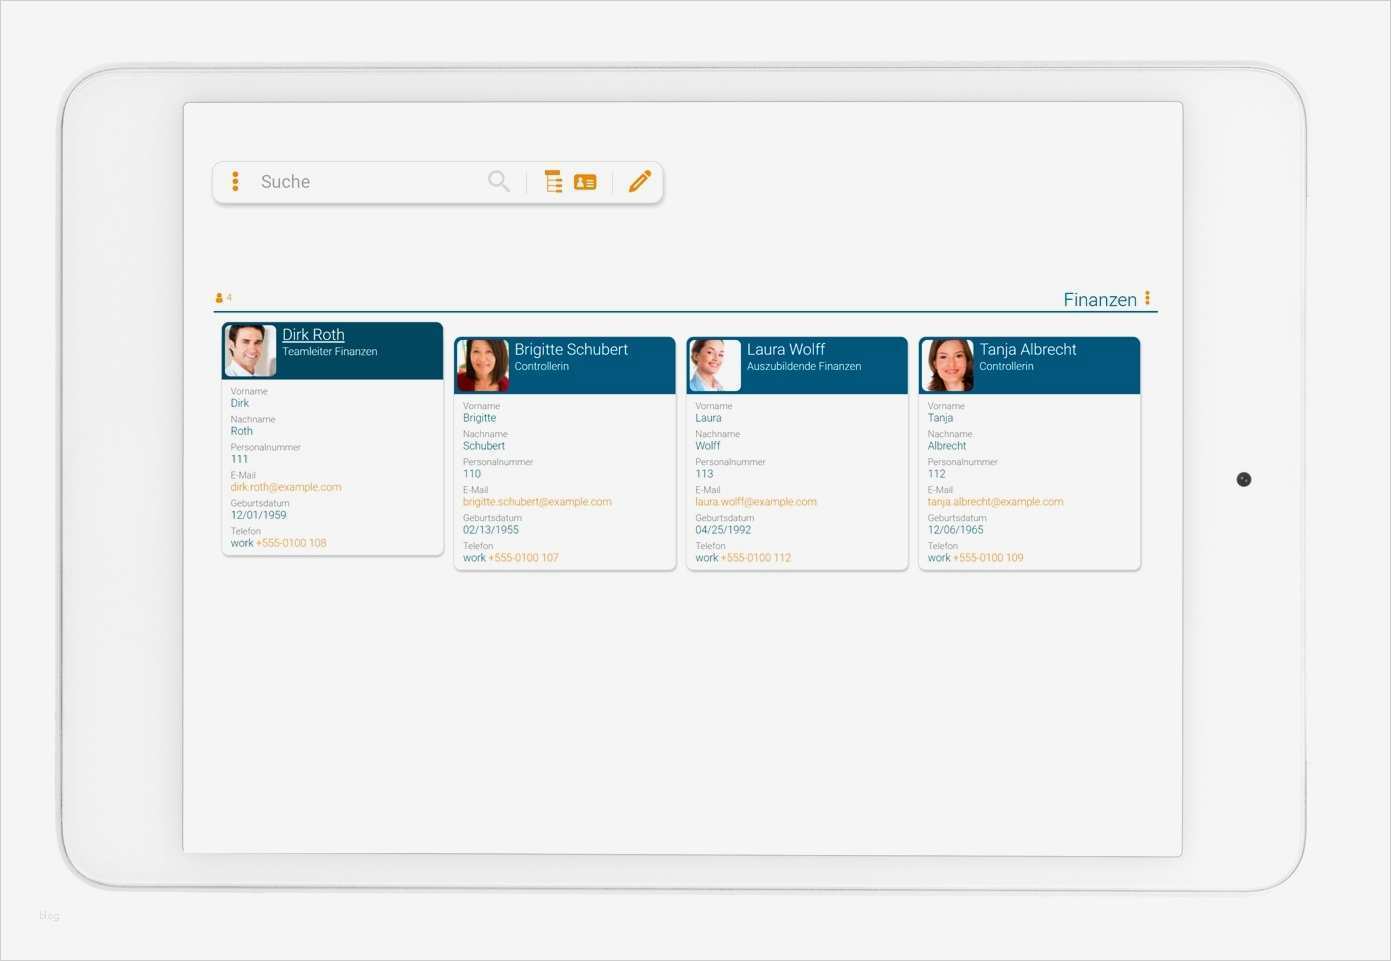Switch to the contact card view icon

pos(585,181)
